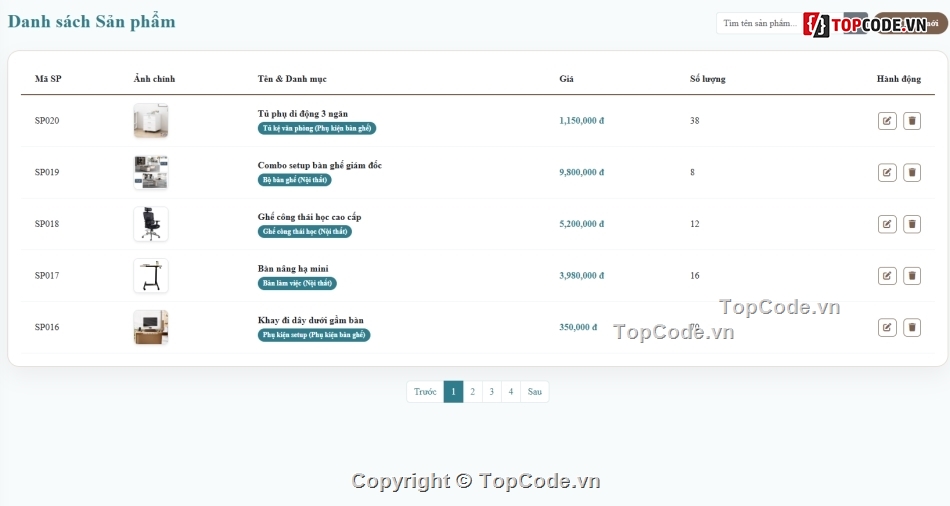The width and height of the screenshot is (950, 506).
Task: Click product name 'Bàn nâng hạ mini'
Action: (x=293, y=268)
